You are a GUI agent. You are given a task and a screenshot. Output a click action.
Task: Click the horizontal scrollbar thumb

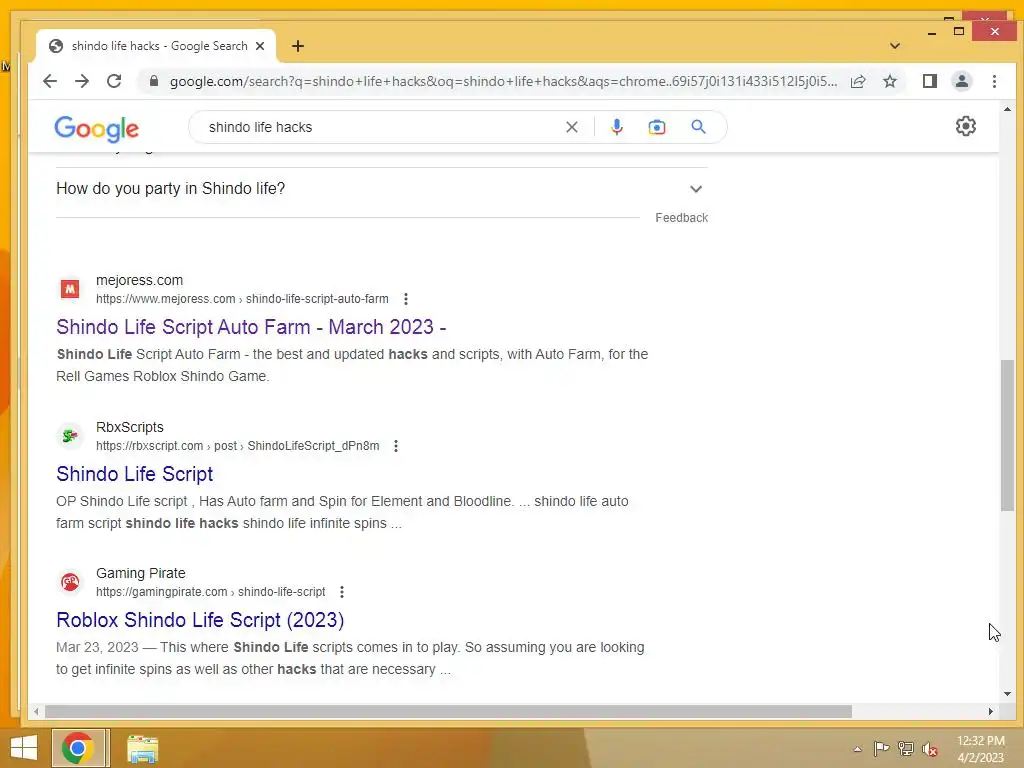point(448,711)
